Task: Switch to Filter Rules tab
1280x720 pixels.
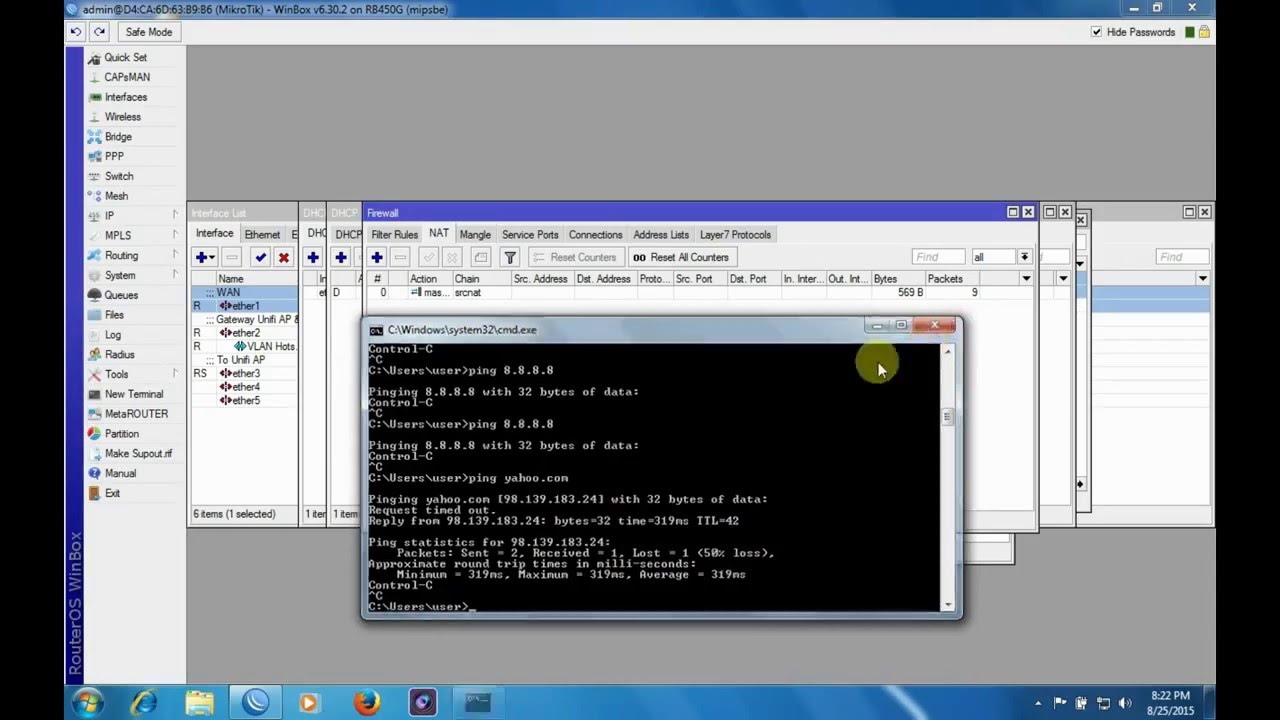Action: point(394,235)
